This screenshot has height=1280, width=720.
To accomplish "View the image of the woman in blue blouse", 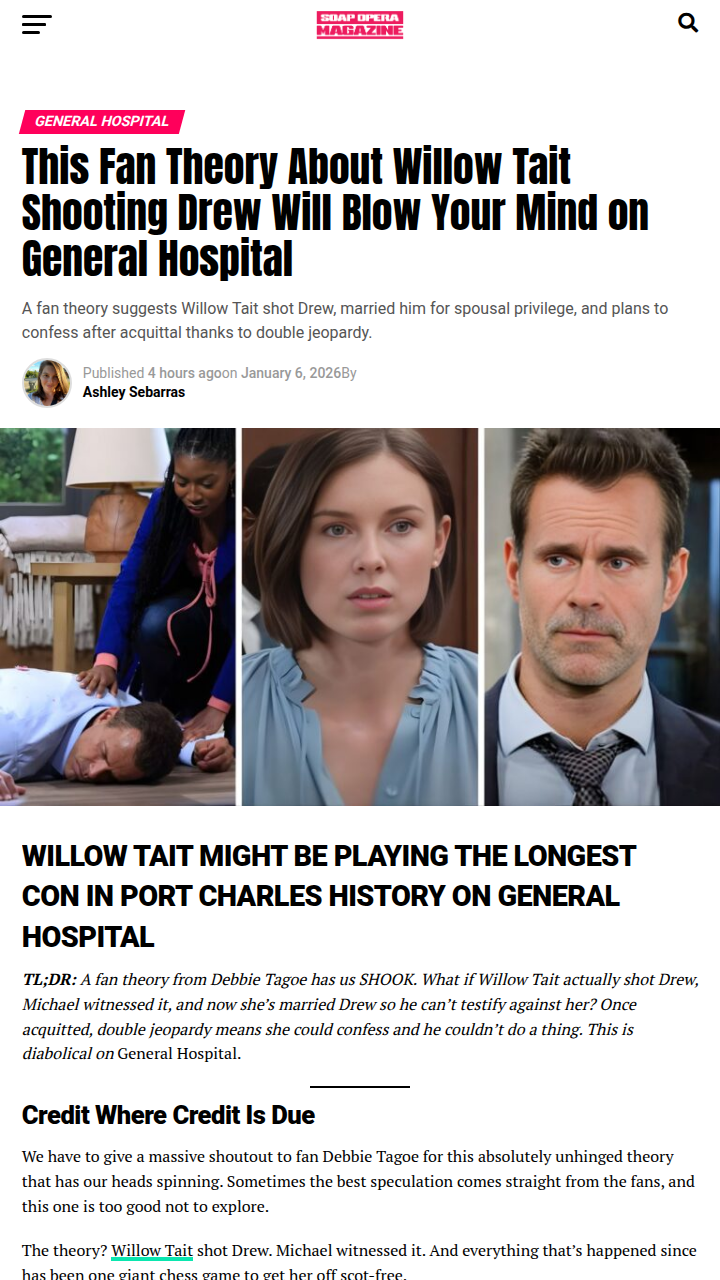I will click(x=360, y=617).
